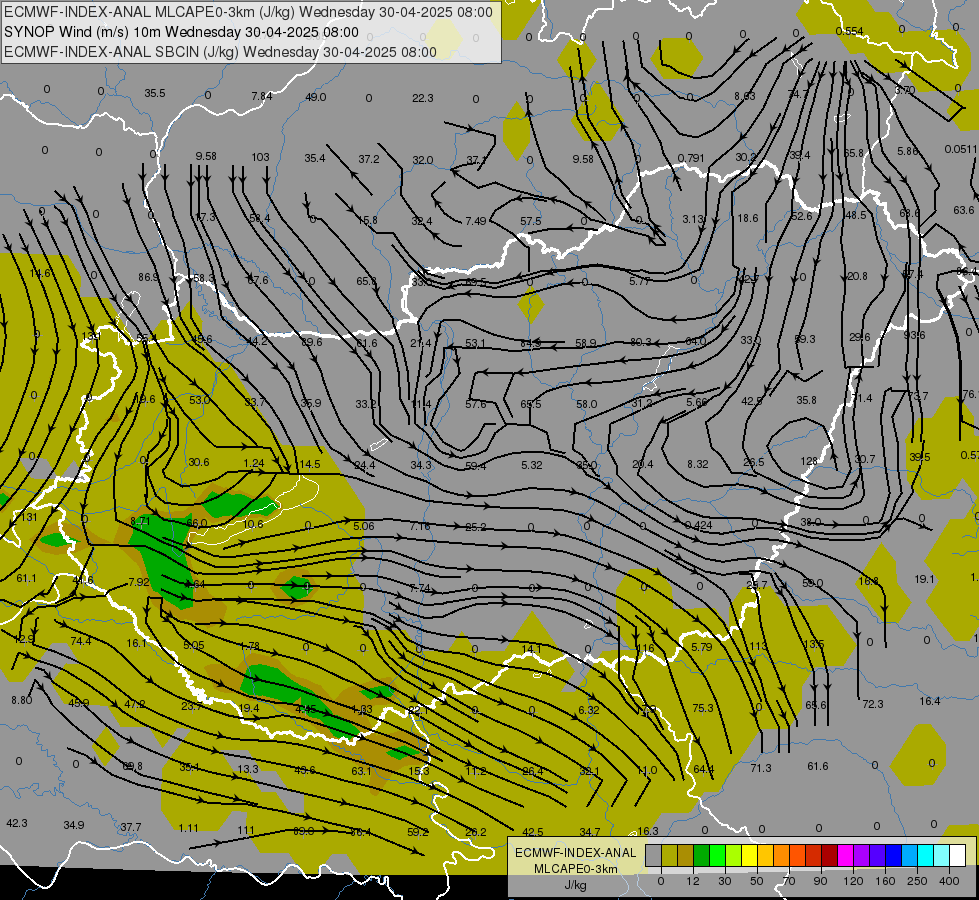
Task: Click the map value 72.3
Action: (x=872, y=704)
